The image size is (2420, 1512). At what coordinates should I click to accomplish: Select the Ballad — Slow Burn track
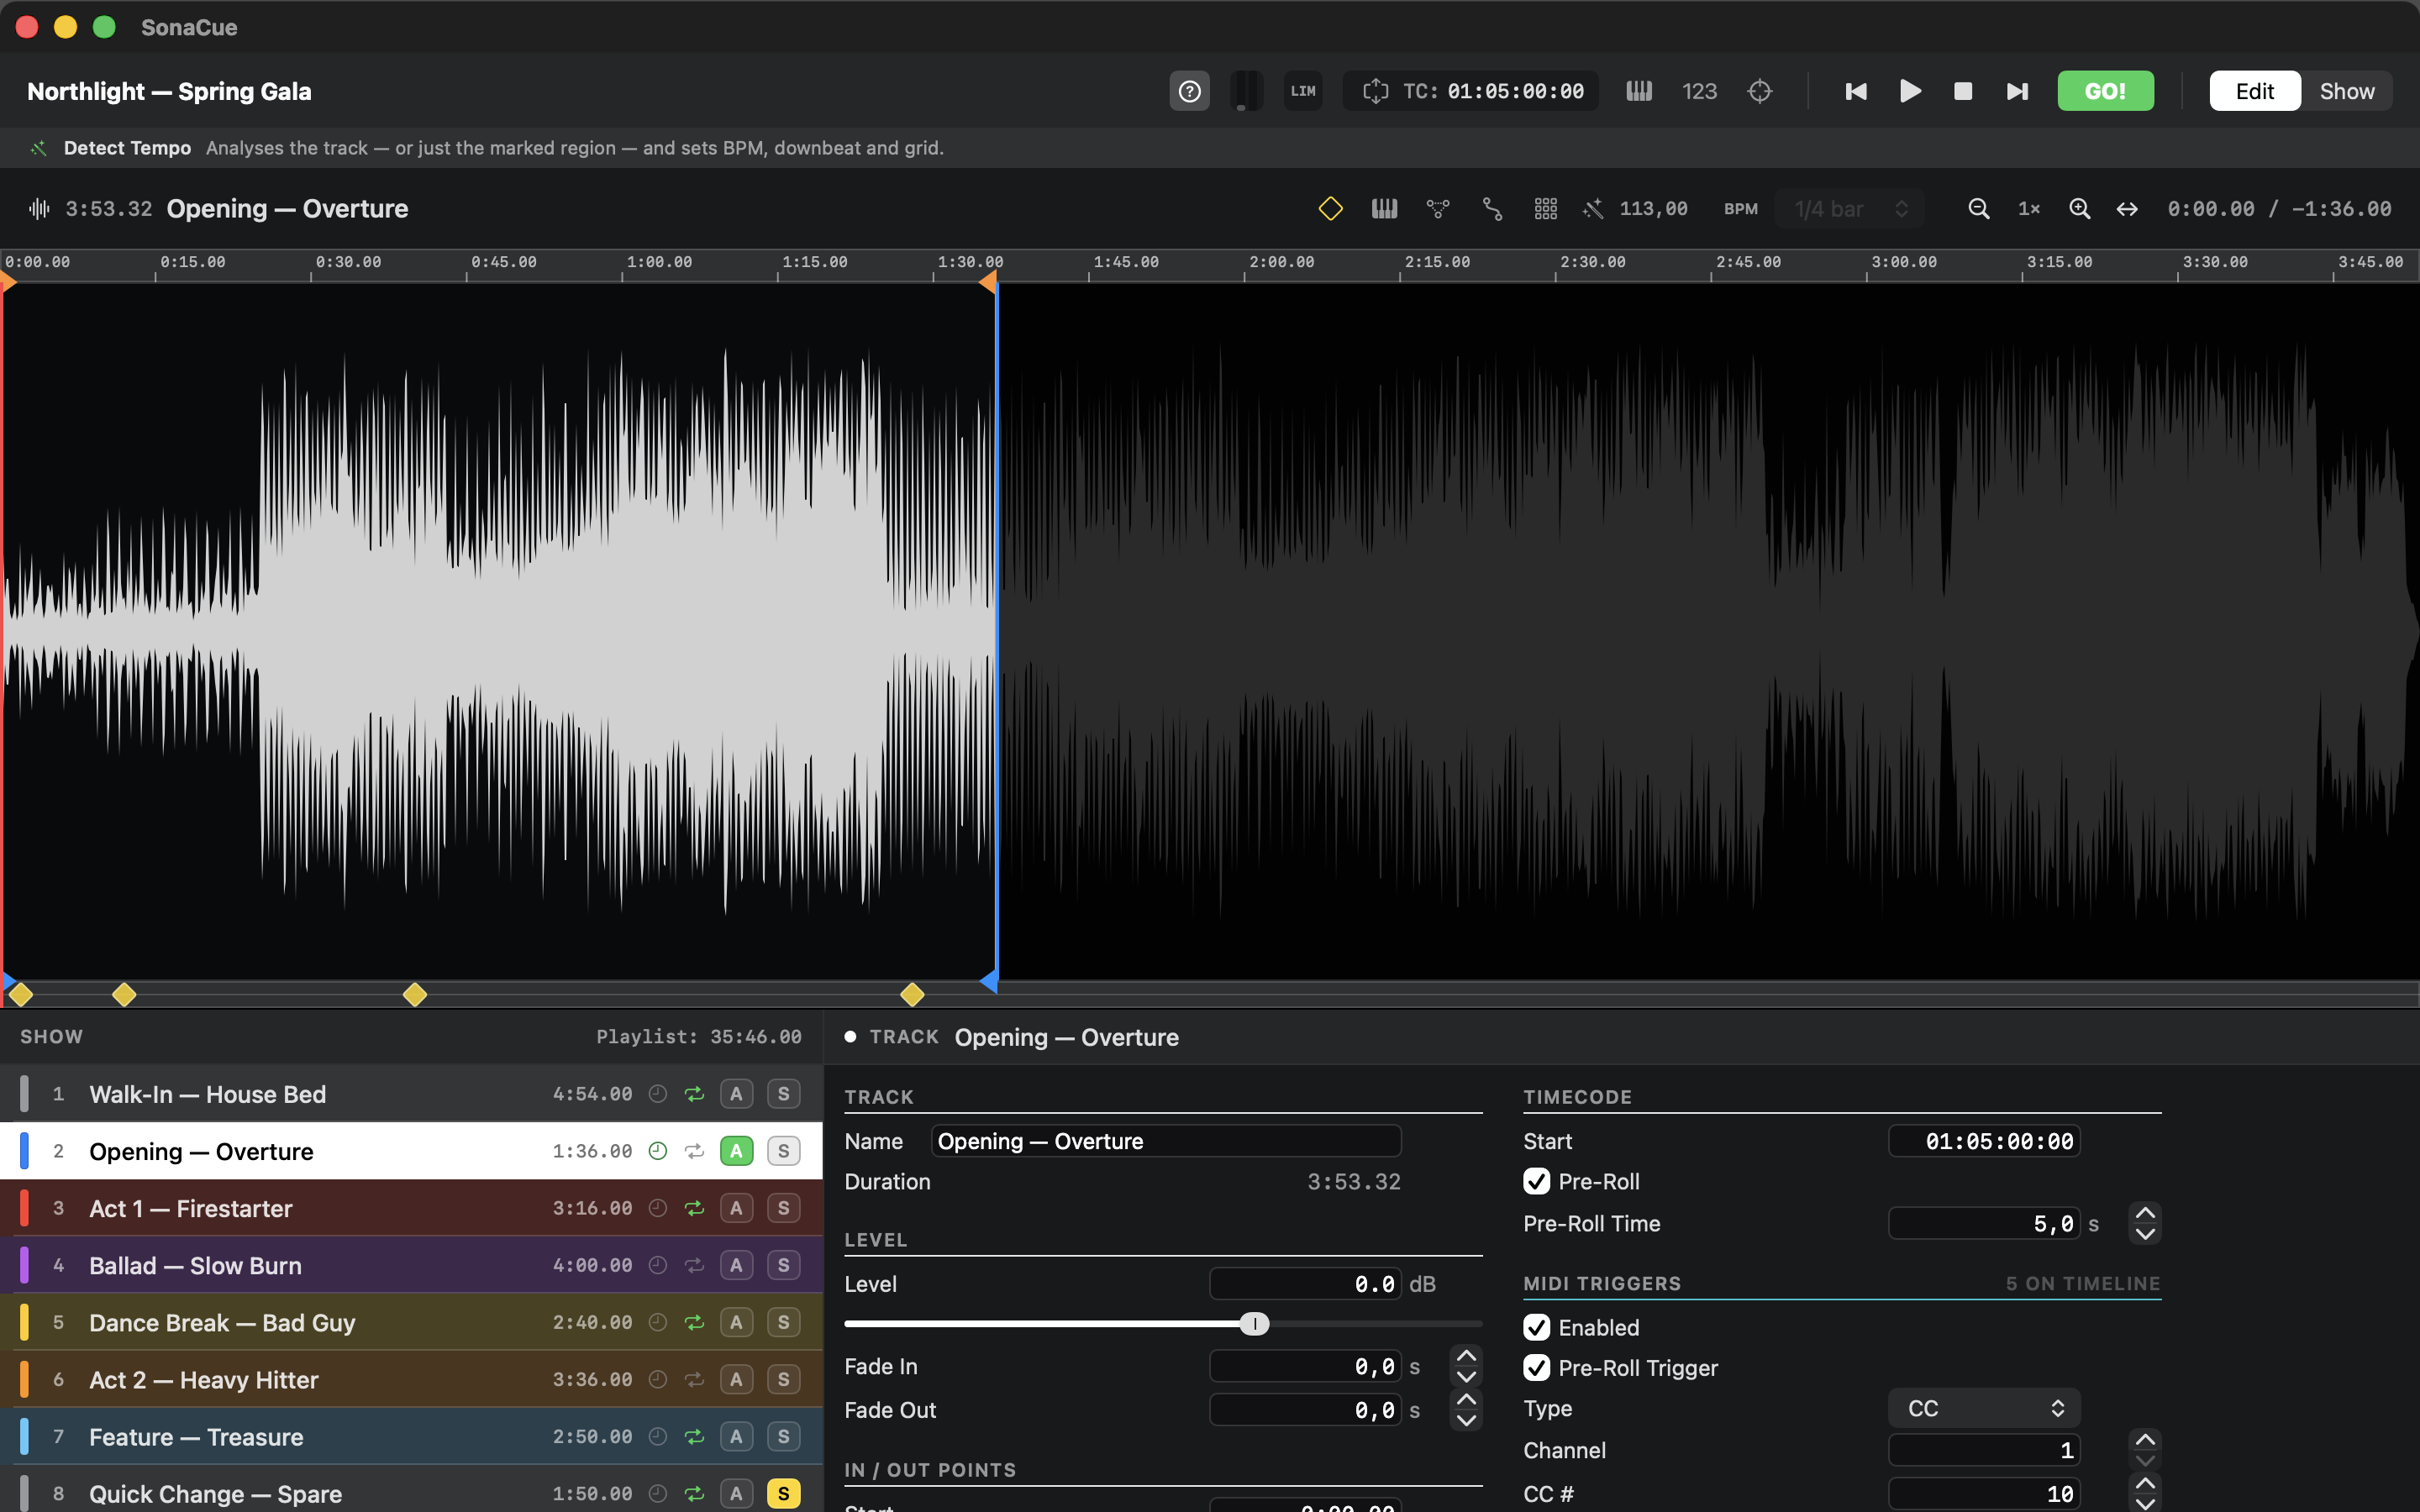tap(411, 1265)
